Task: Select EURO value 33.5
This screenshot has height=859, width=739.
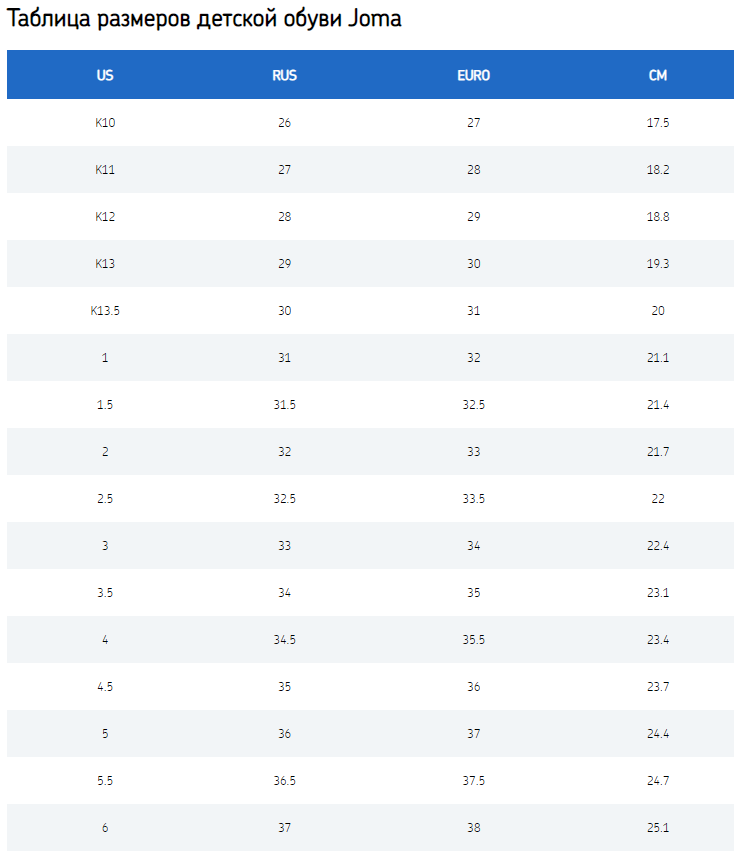Action: click(x=474, y=499)
